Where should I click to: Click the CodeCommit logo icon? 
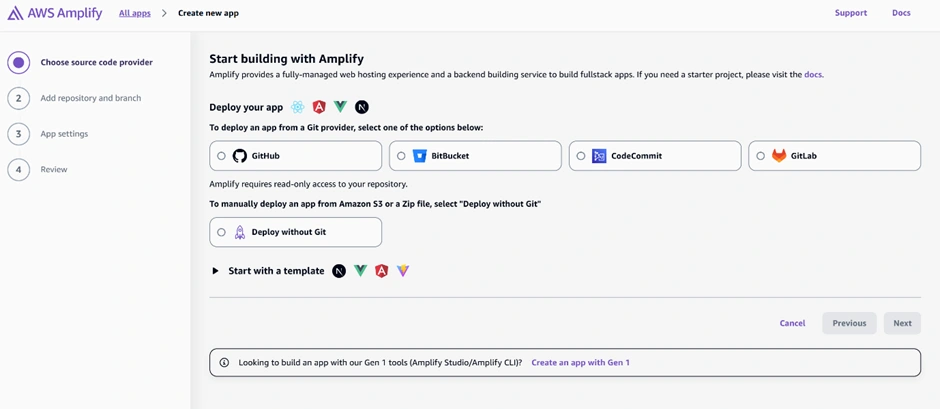[599, 156]
